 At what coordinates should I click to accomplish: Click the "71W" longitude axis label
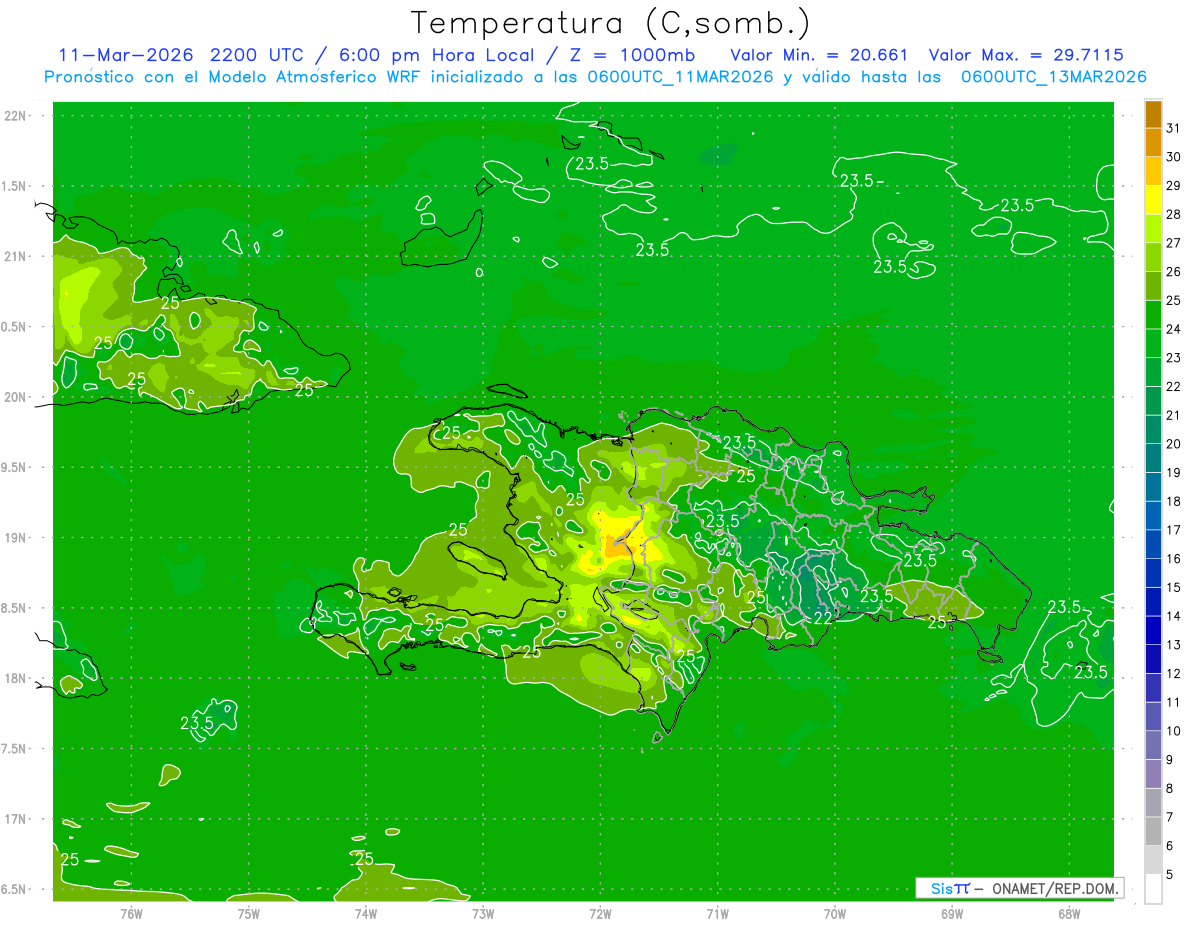(717, 913)
